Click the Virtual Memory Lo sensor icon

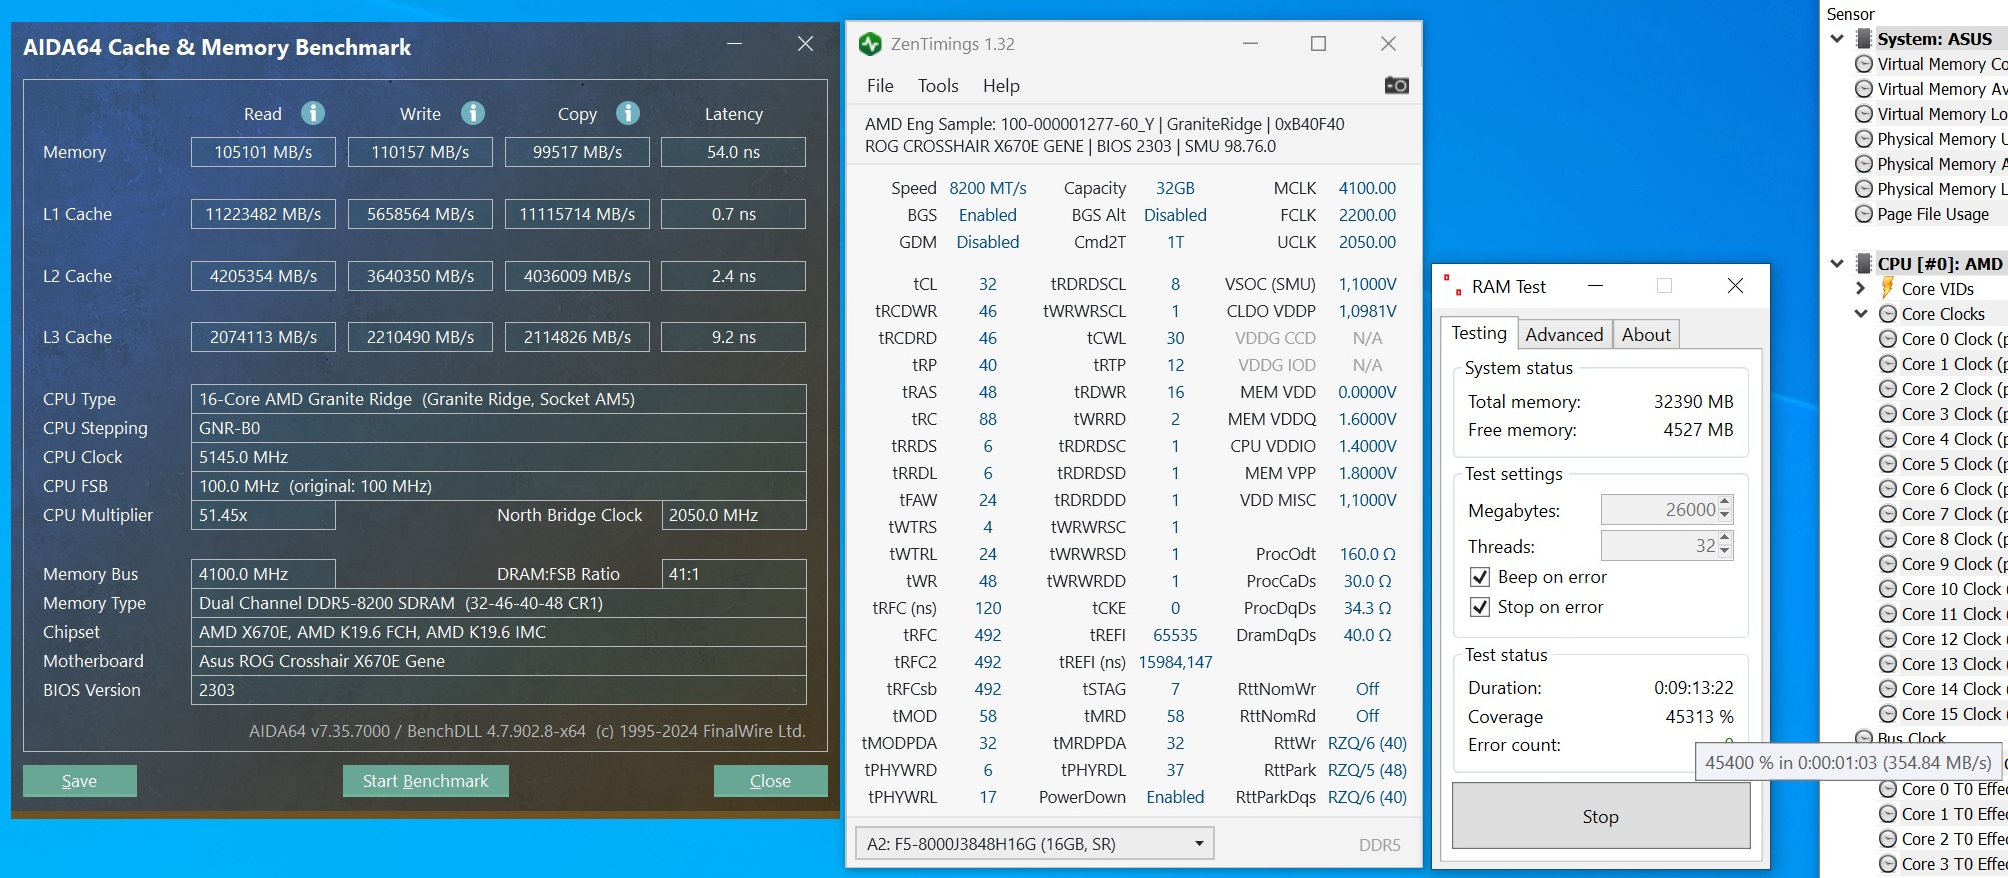pos(1864,114)
